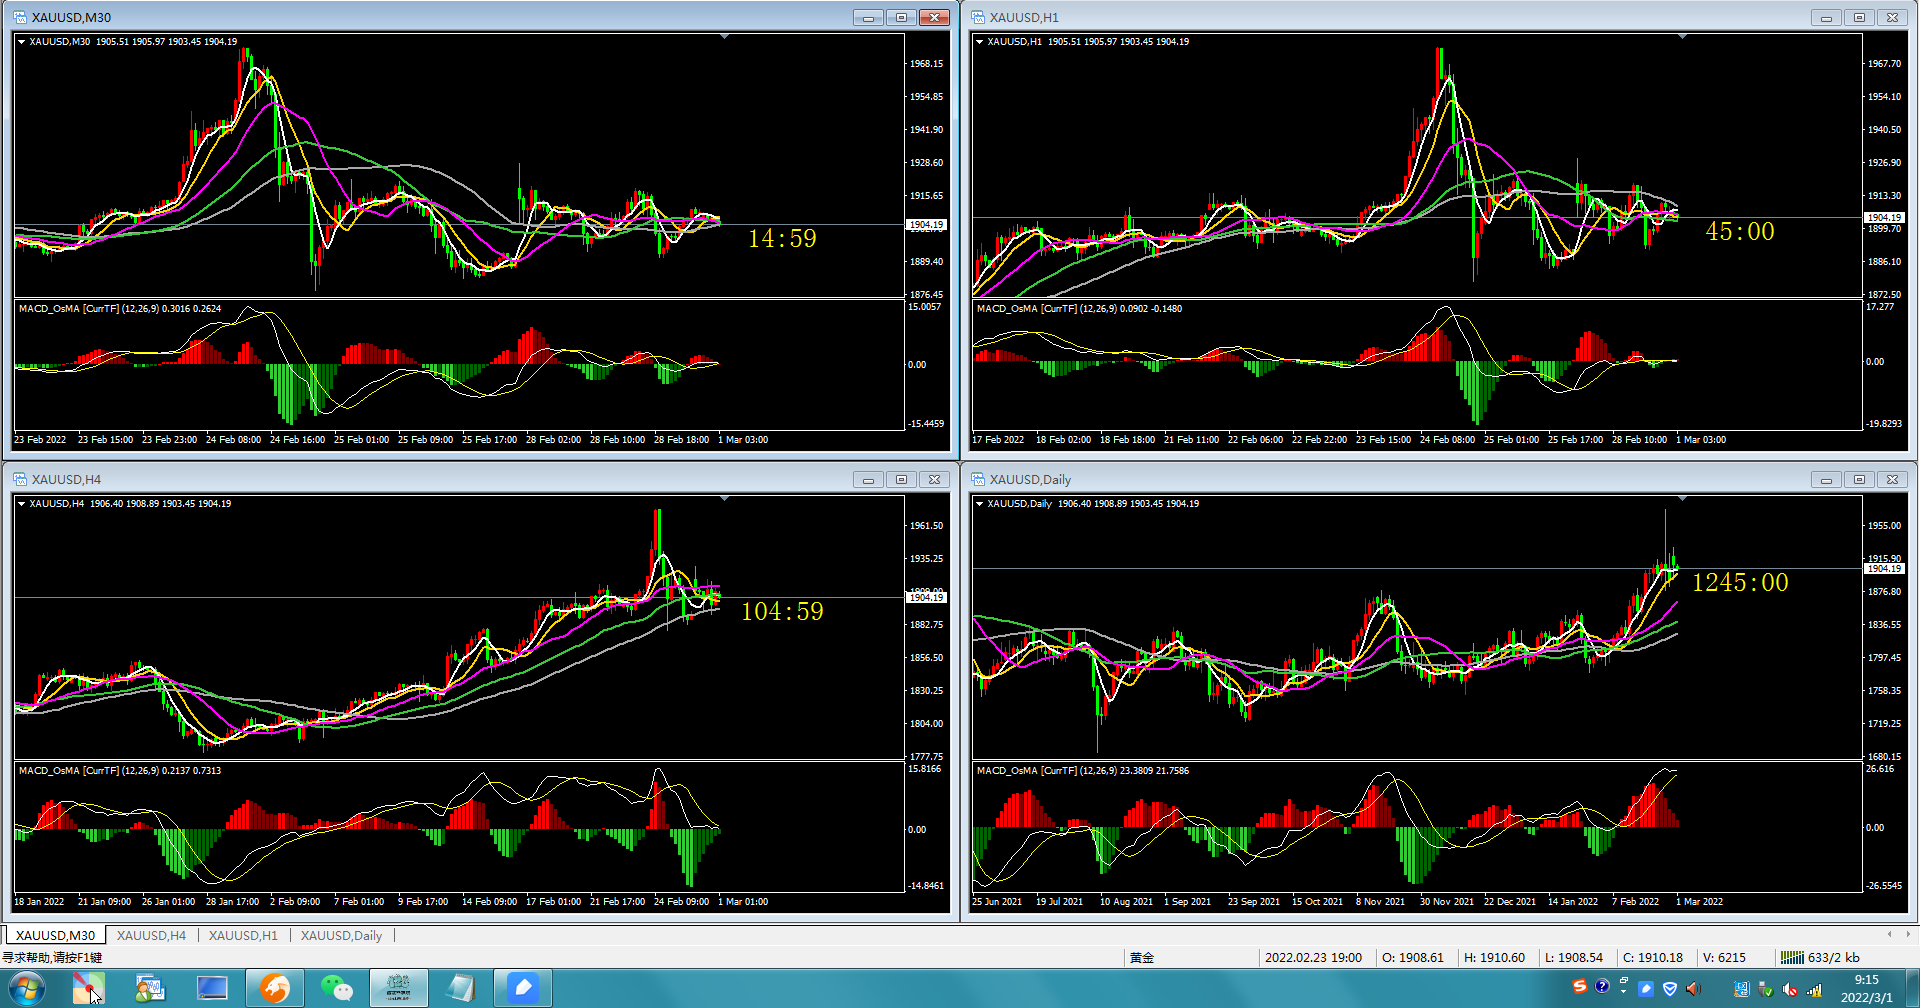Switch to the XAUUSD,H1 chart tab
This screenshot has width=1920, height=1008.
[243, 935]
